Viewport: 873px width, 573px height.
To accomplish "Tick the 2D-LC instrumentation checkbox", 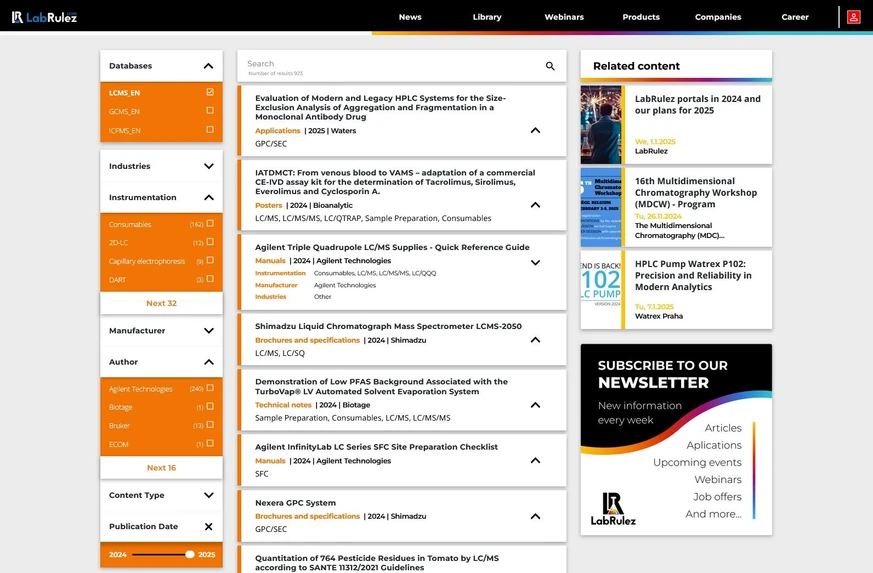I will pos(210,242).
